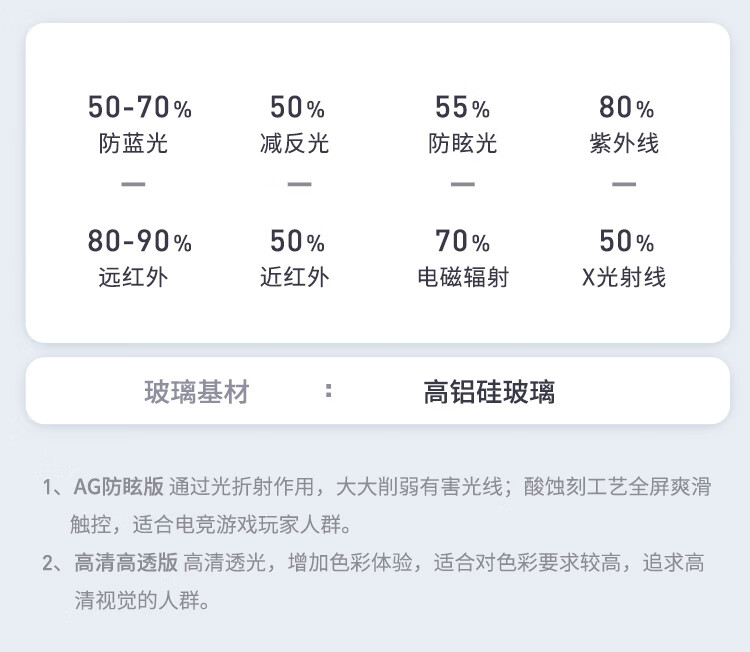Click the bold 高清高透版 text
This screenshot has width=750, height=652.
coord(125,563)
